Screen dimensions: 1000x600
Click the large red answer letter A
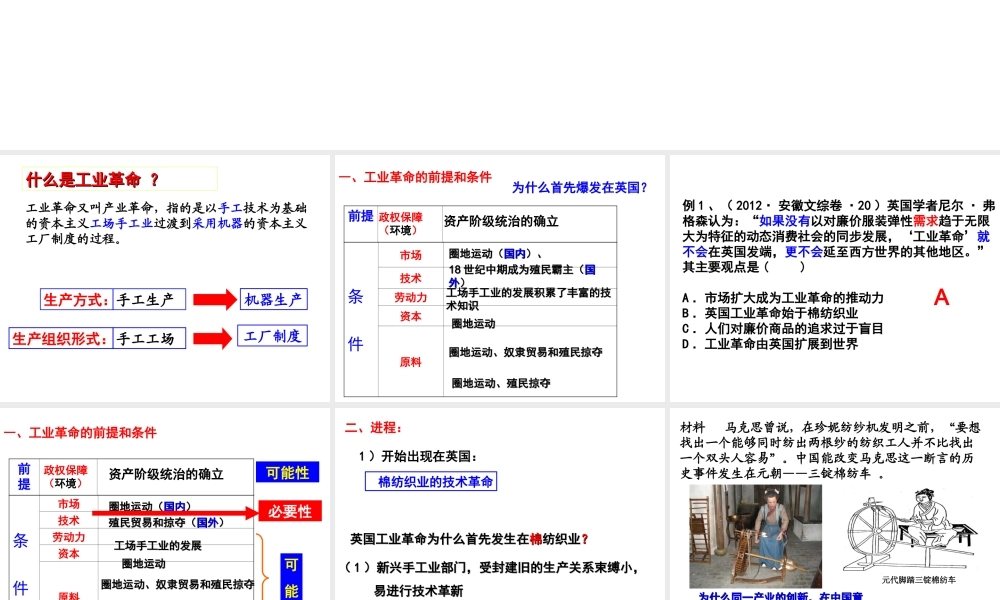tap(941, 297)
